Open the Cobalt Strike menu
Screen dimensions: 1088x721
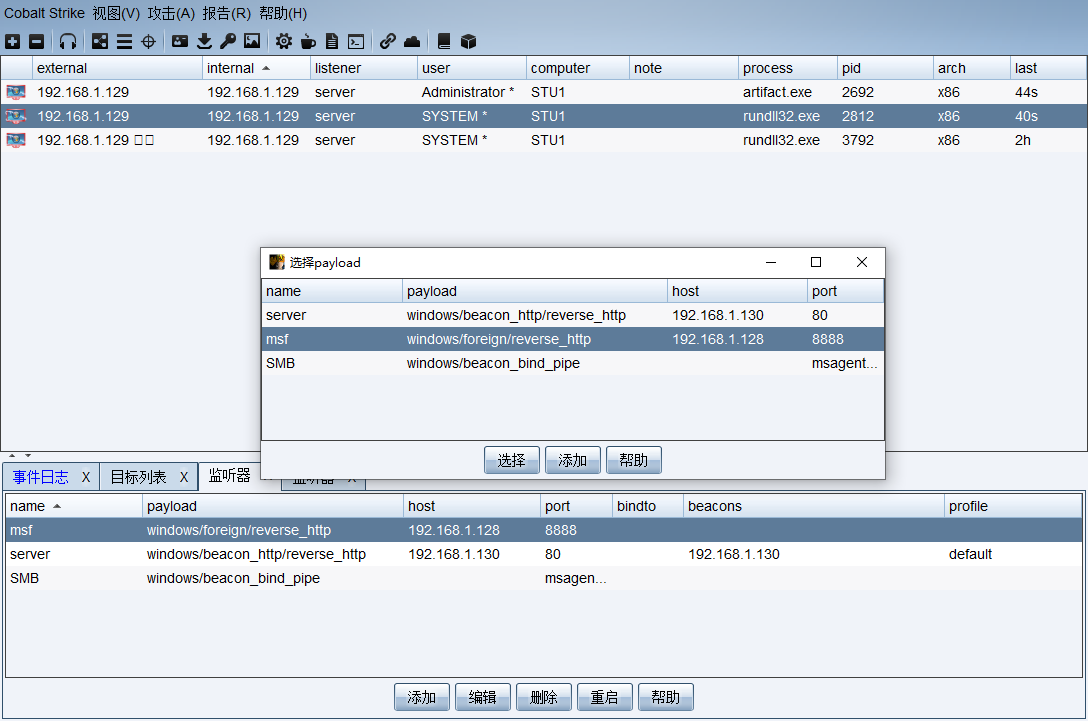pos(44,13)
